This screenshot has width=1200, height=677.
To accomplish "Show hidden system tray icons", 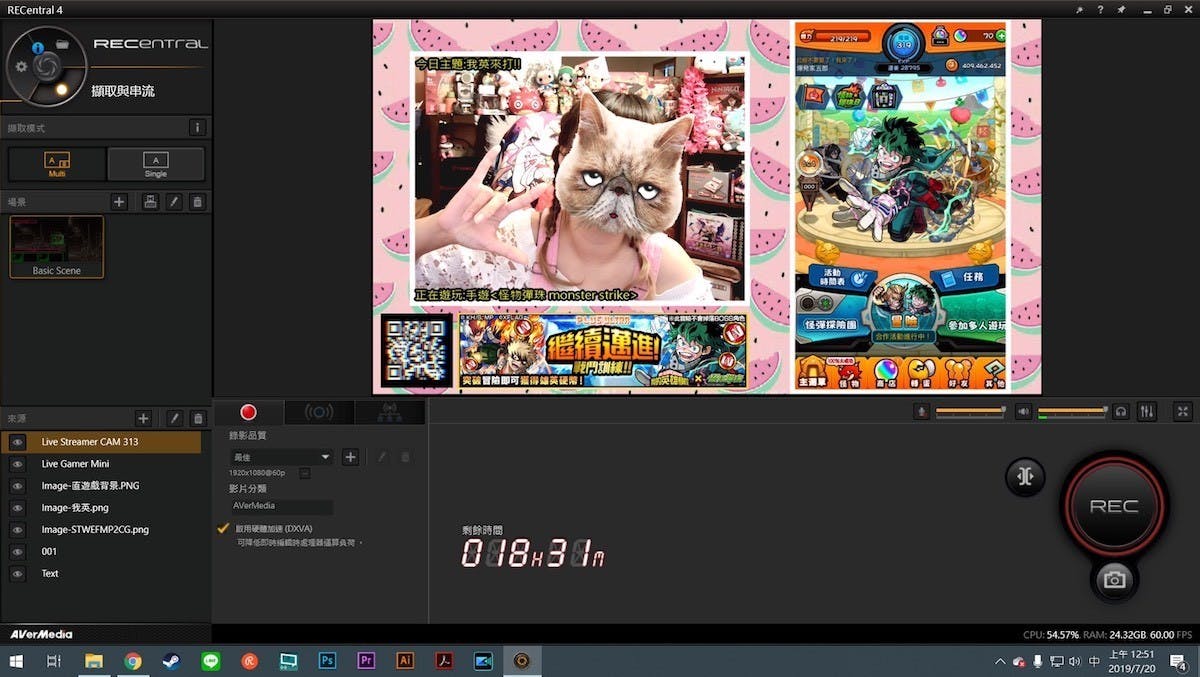I will tap(1000, 661).
